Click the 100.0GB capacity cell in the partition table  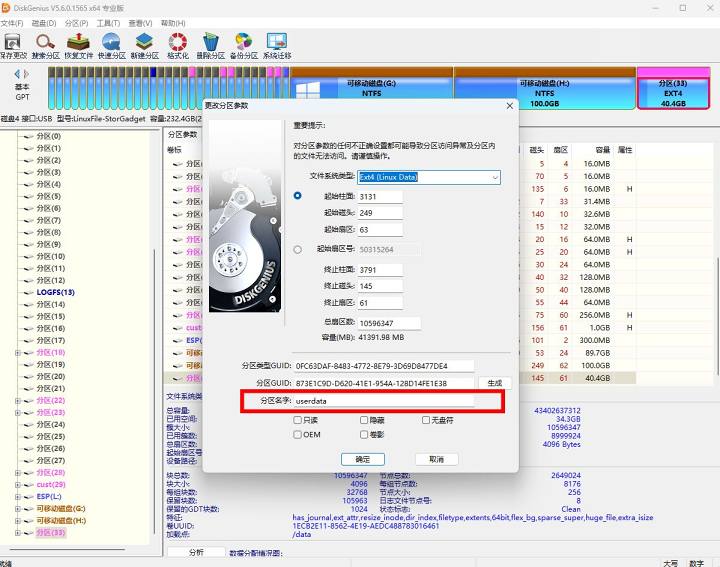[595, 365]
